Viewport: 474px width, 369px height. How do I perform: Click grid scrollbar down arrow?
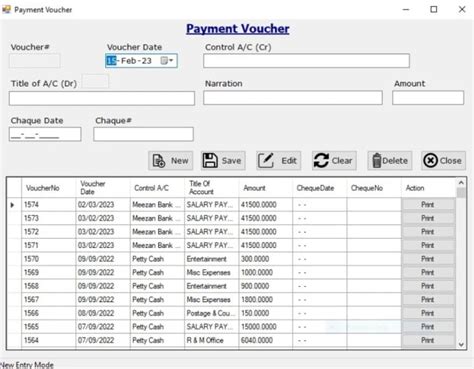461,344
